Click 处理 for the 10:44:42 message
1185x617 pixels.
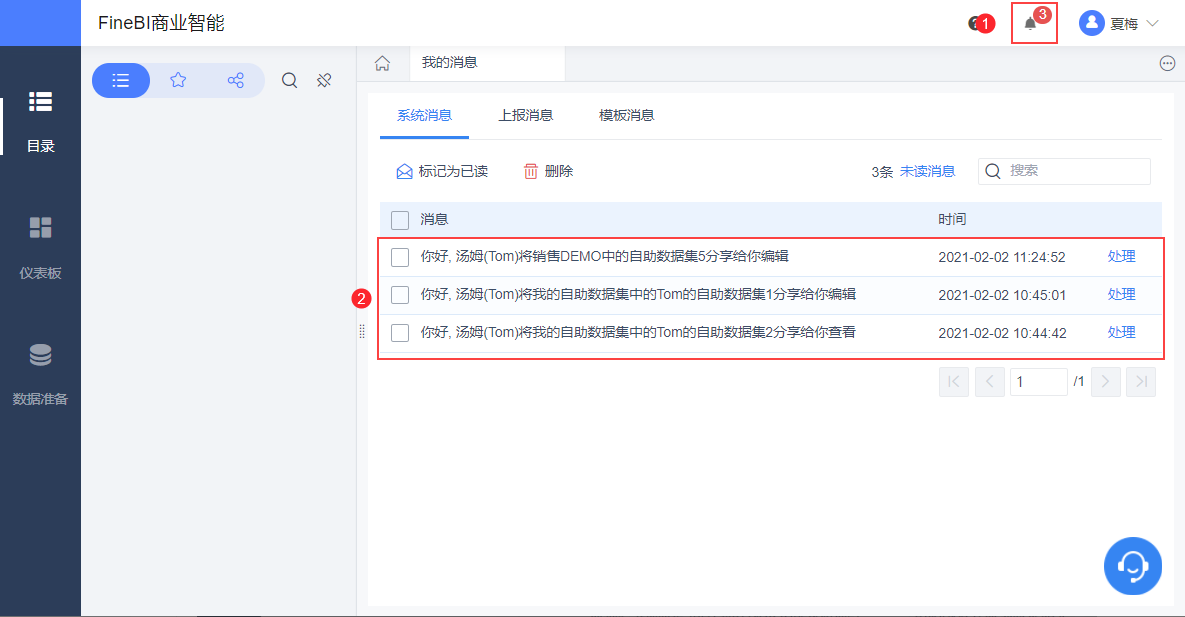(x=1122, y=332)
